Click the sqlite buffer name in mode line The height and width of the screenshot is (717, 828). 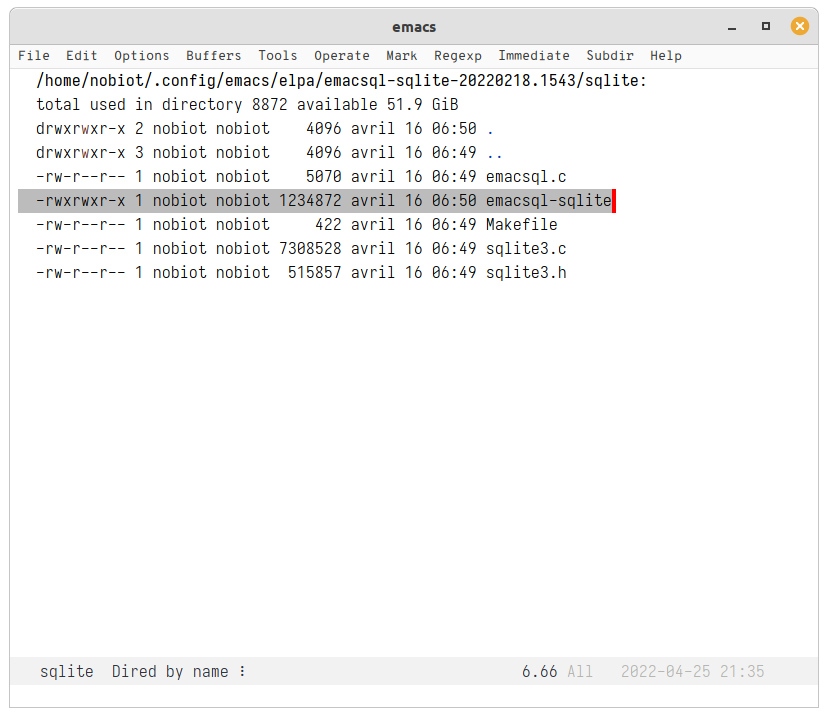pyautogui.click(x=66, y=671)
